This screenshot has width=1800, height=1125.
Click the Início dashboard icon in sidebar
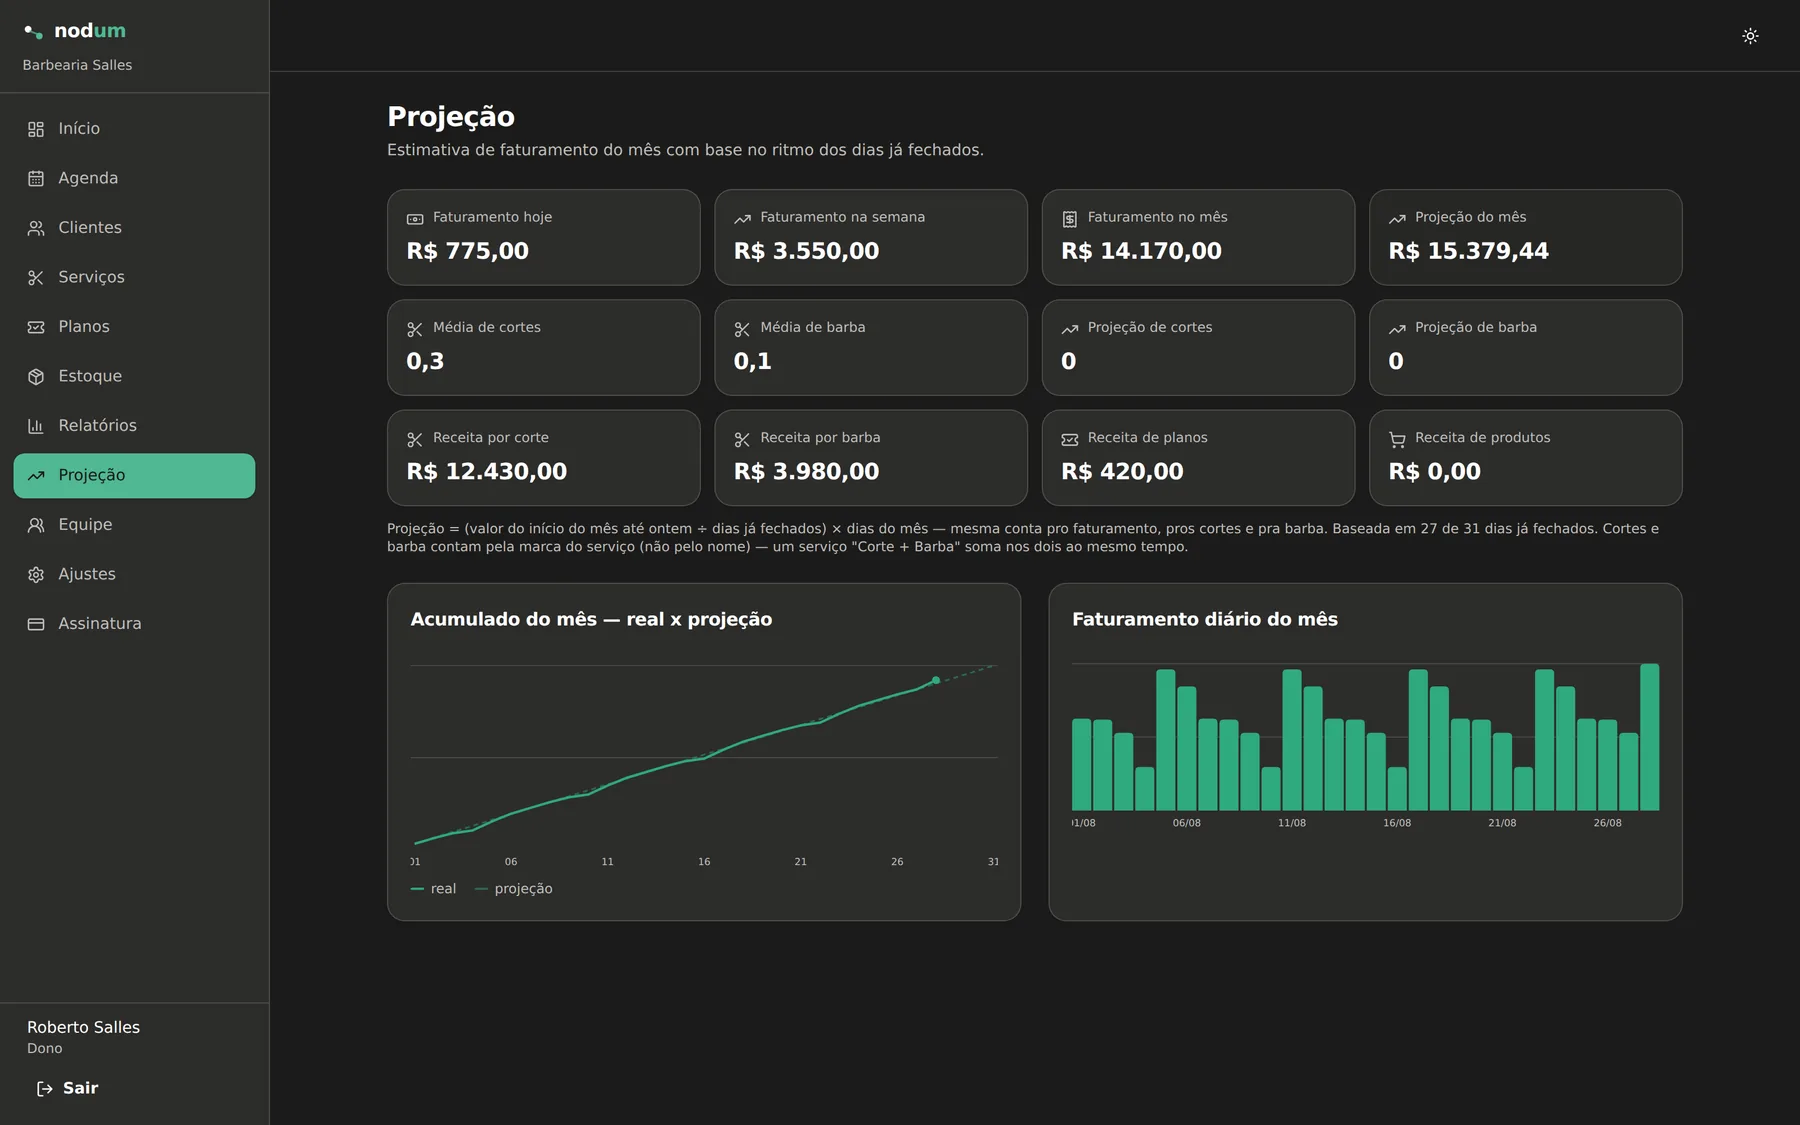36,129
